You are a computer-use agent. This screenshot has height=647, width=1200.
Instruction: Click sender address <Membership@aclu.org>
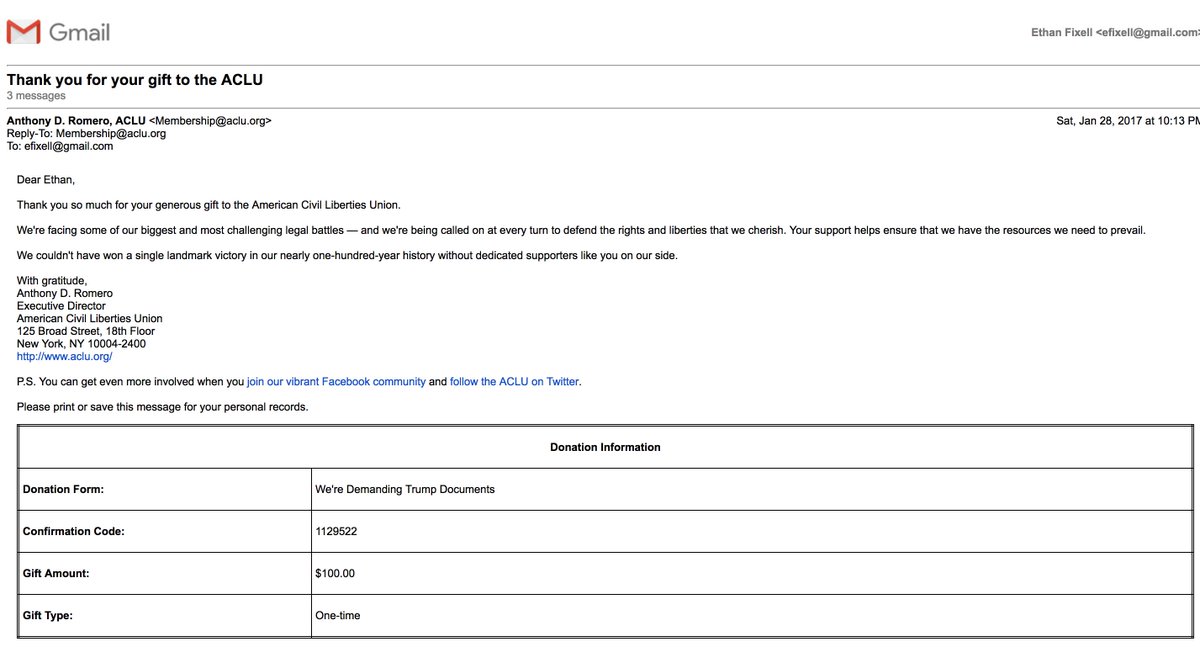coord(210,121)
